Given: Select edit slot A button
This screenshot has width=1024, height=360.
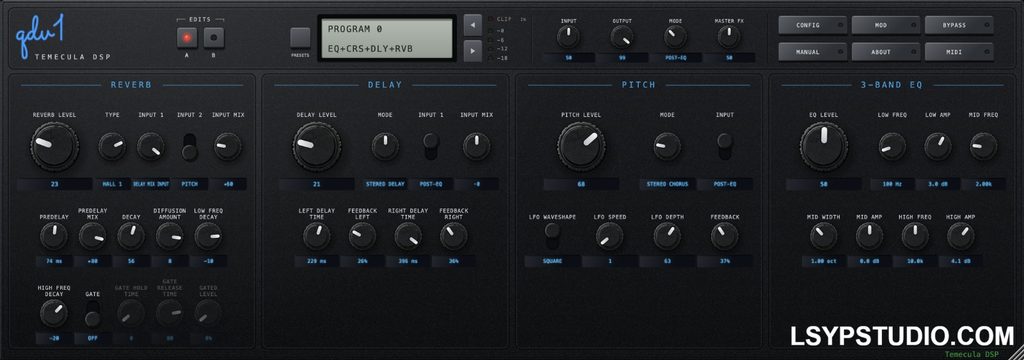Looking at the screenshot, I should pos(187,38).
